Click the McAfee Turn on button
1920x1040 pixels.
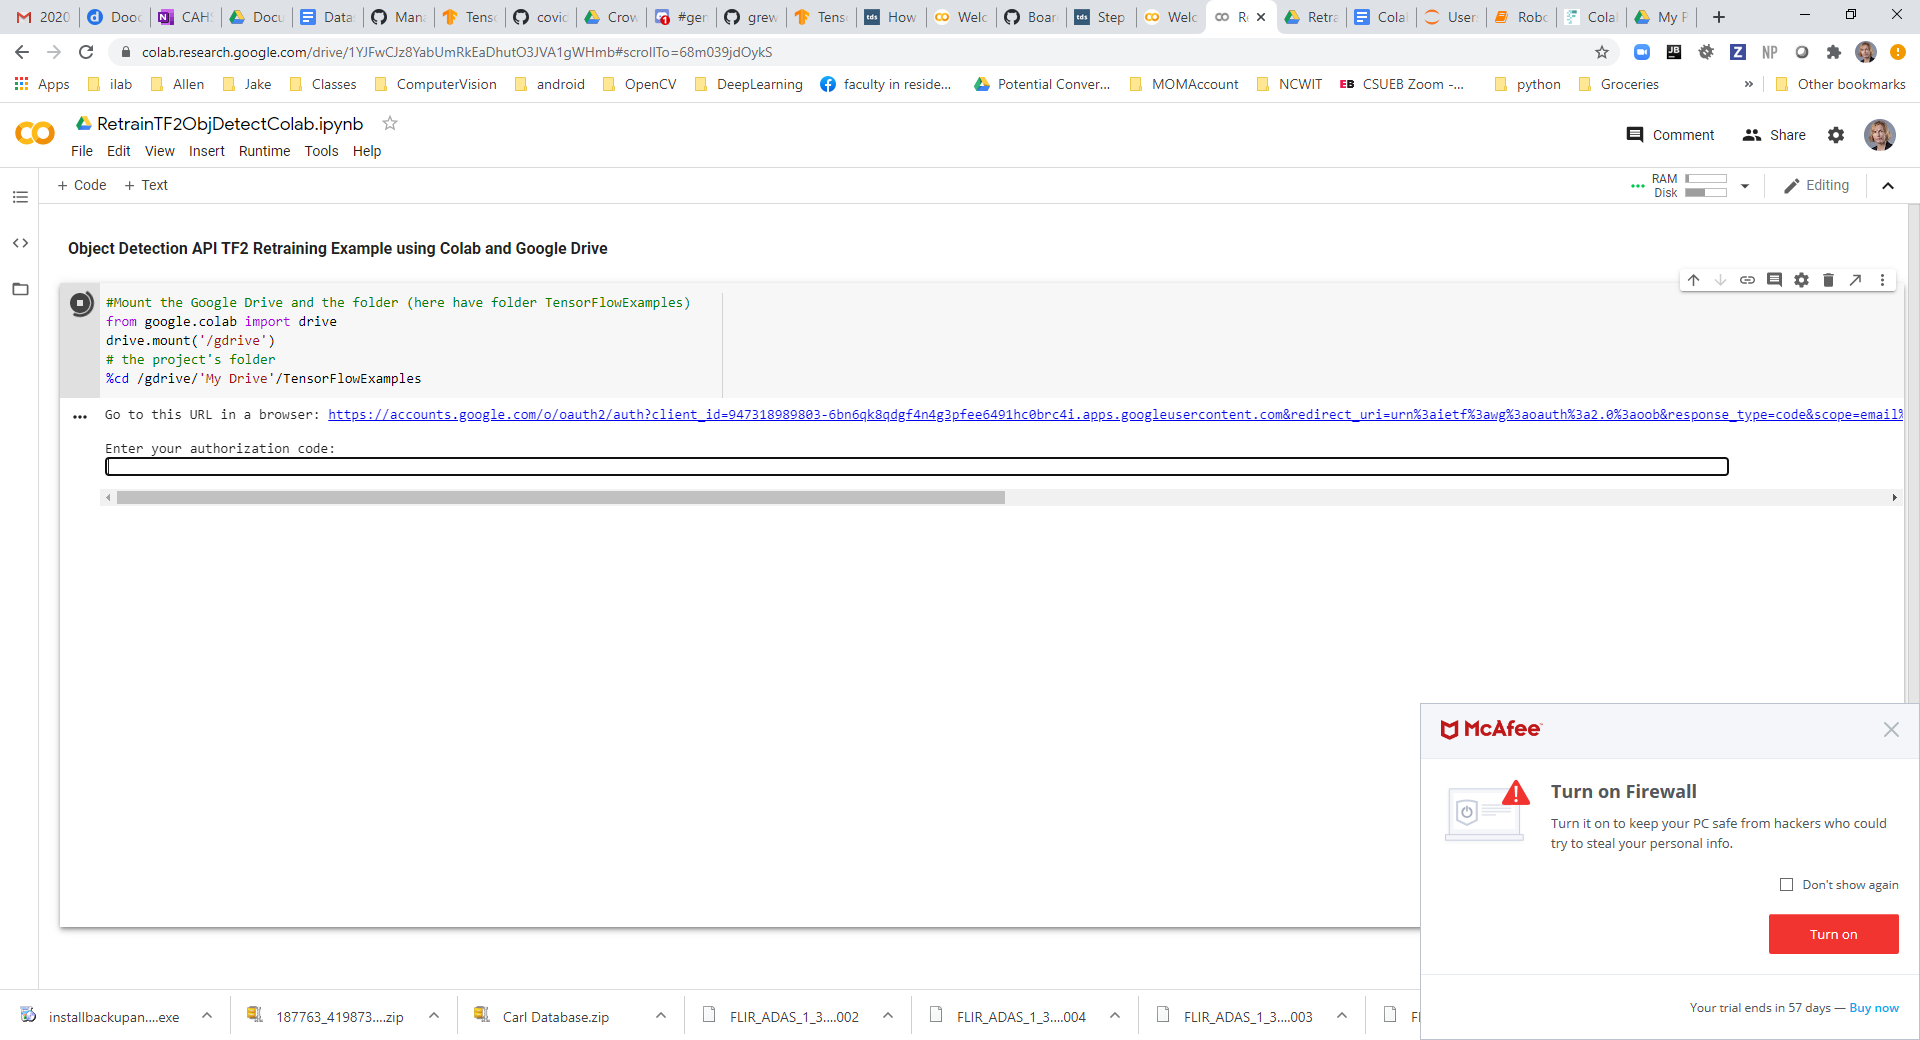[1833, 934]
